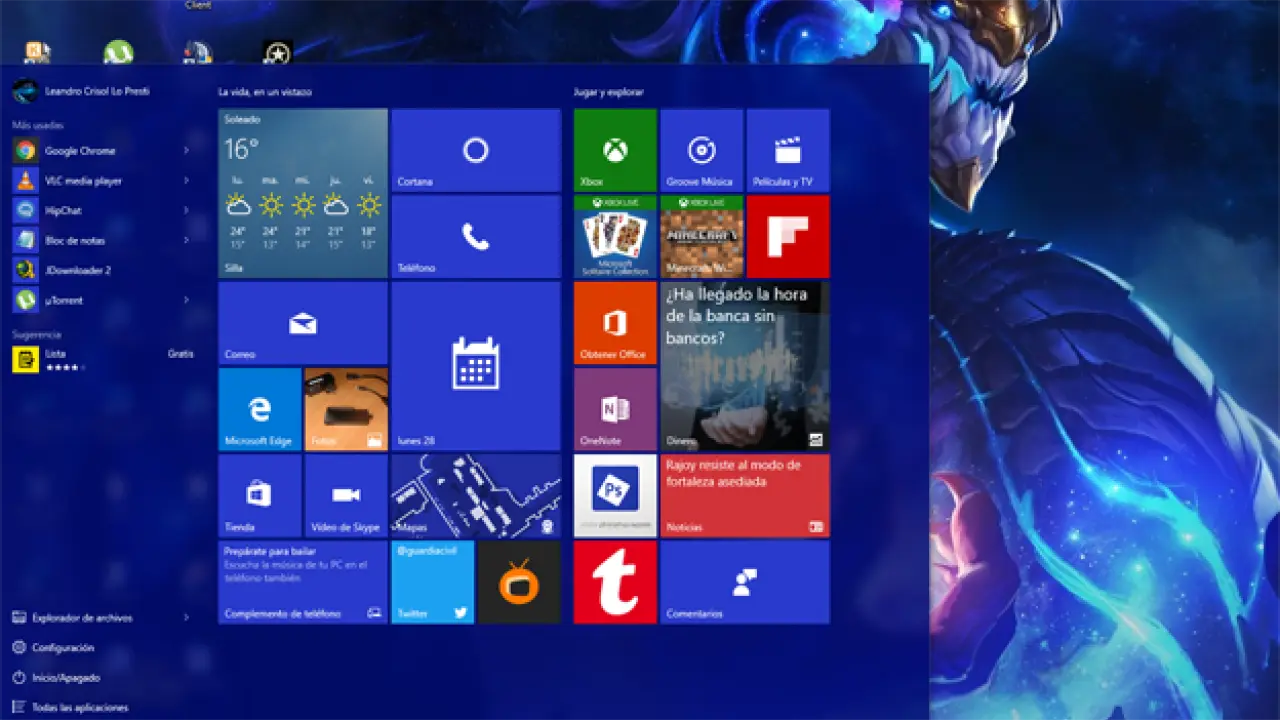Launch Groove Música tile
The width and height of the screenshot is (1280, 720).
click(x=701, y=150)
